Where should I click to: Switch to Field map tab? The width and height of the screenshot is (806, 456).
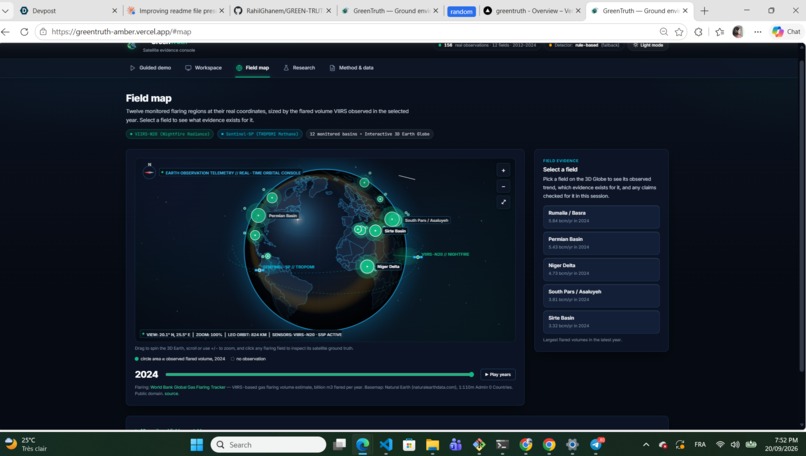coord(252,68)
